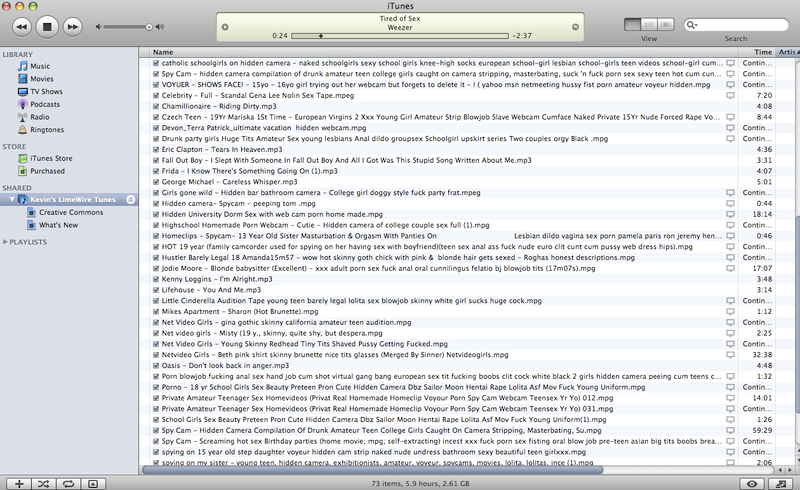
Task: Skip to next track button
Action: 72,25
